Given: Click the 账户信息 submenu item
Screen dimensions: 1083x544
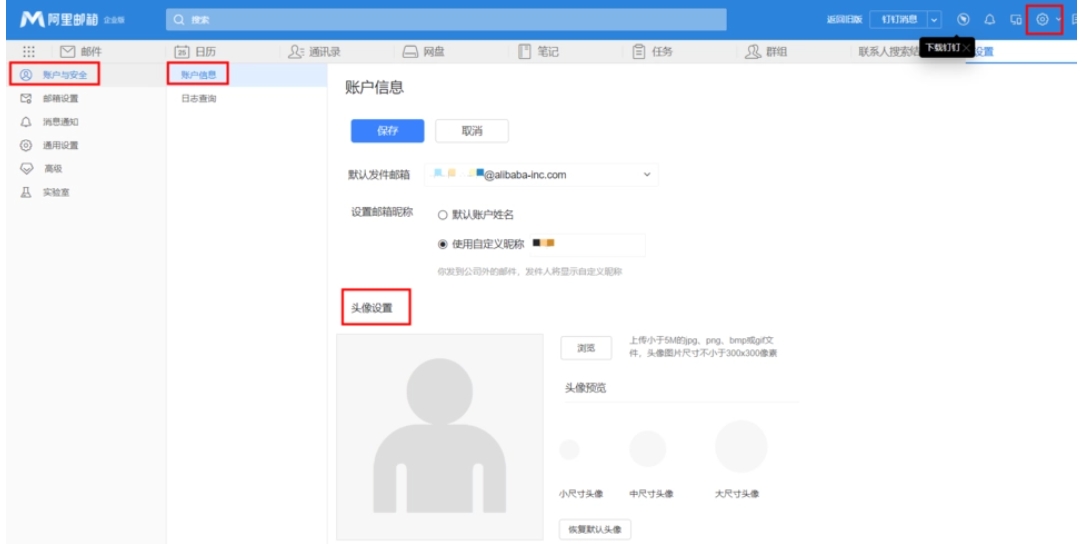Looking at the screenshot, I should coord(198,75).
